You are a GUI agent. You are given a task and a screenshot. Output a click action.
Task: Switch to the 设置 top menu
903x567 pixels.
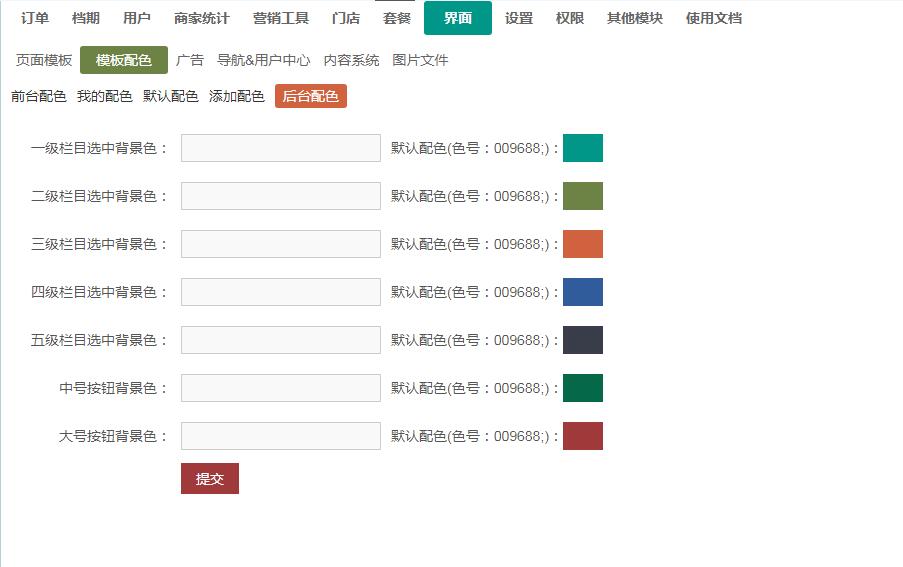[519, 18]
